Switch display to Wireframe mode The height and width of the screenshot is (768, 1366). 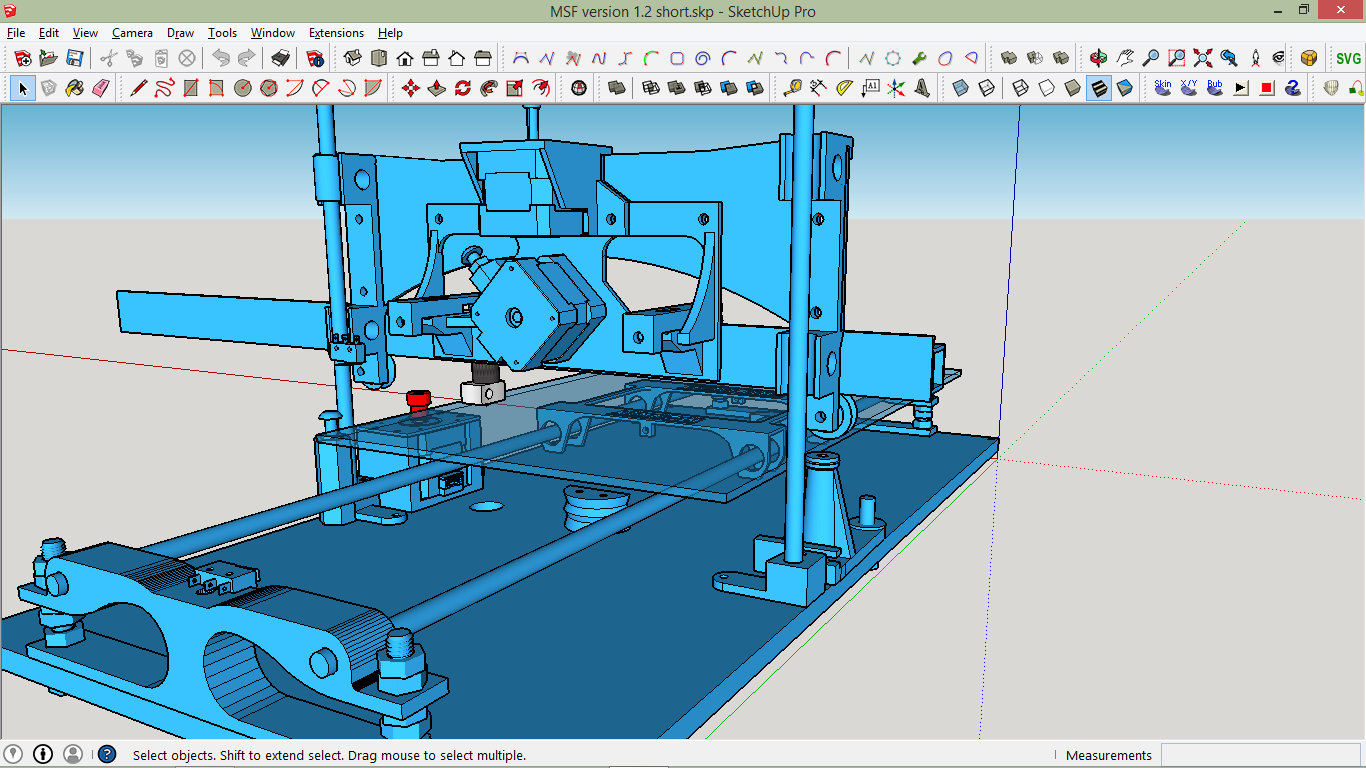pyautogui.click(x=1020, y=88)
